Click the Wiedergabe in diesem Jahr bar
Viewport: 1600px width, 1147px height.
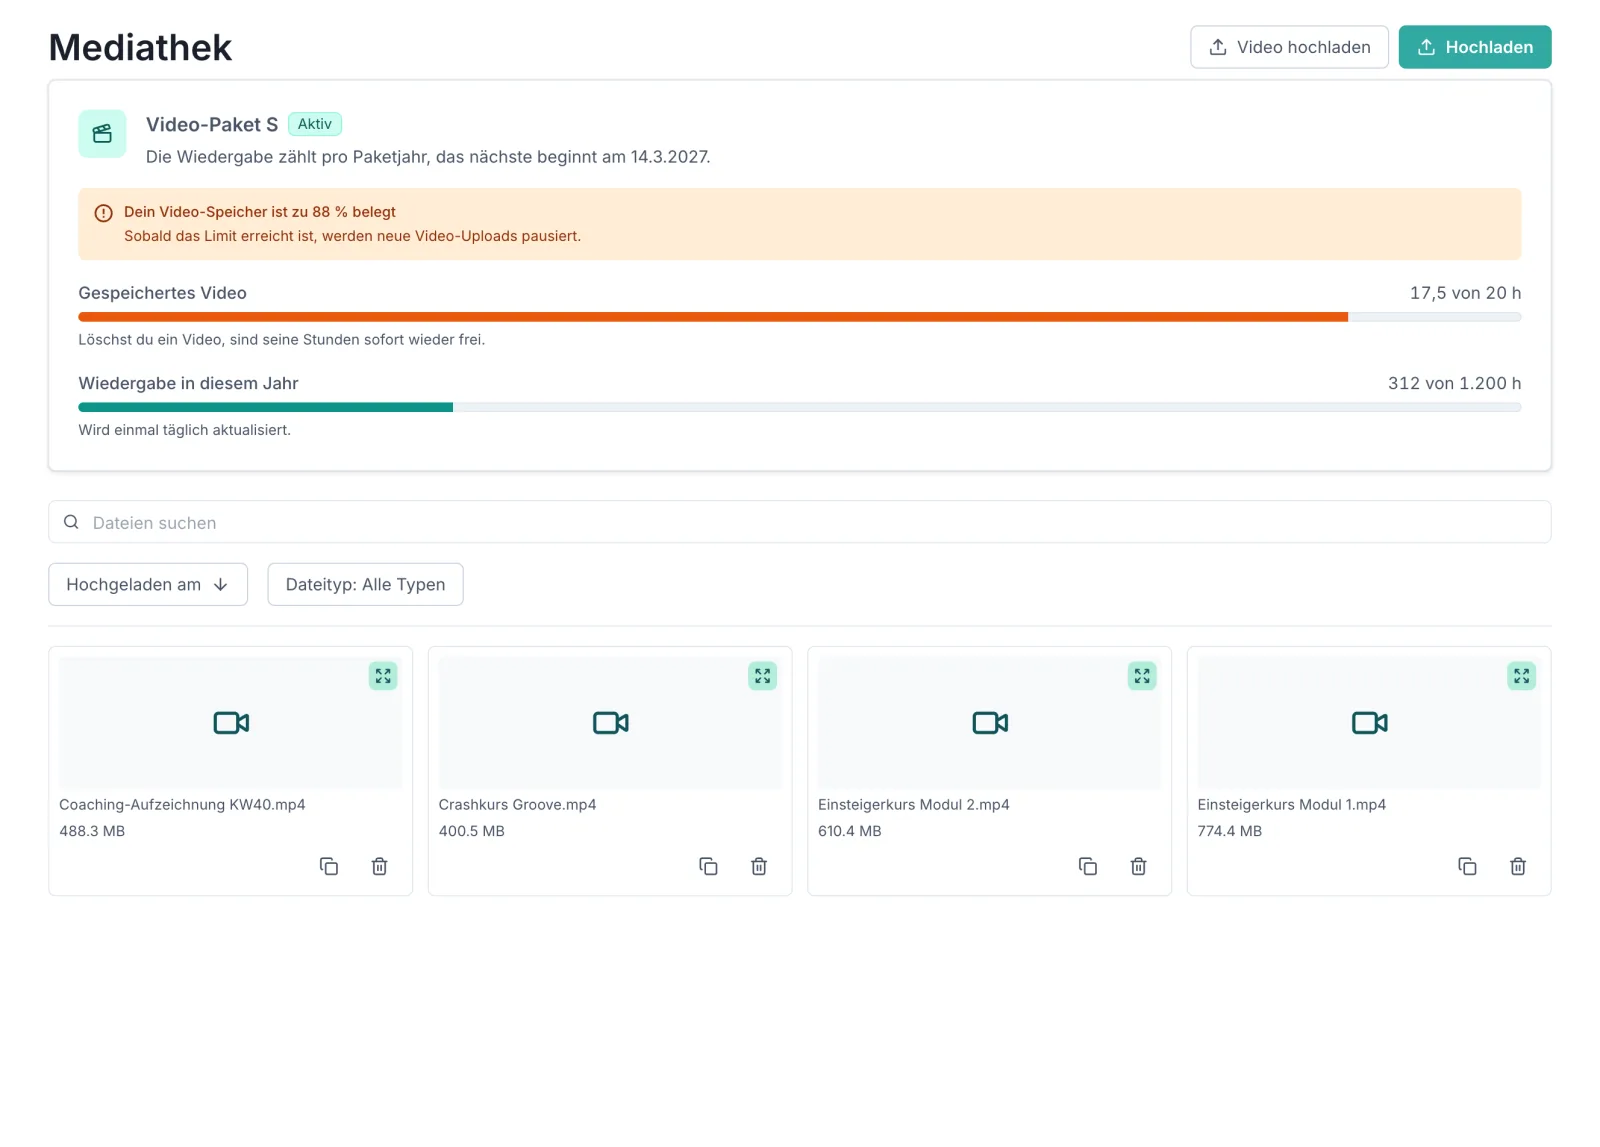point(800,407)
